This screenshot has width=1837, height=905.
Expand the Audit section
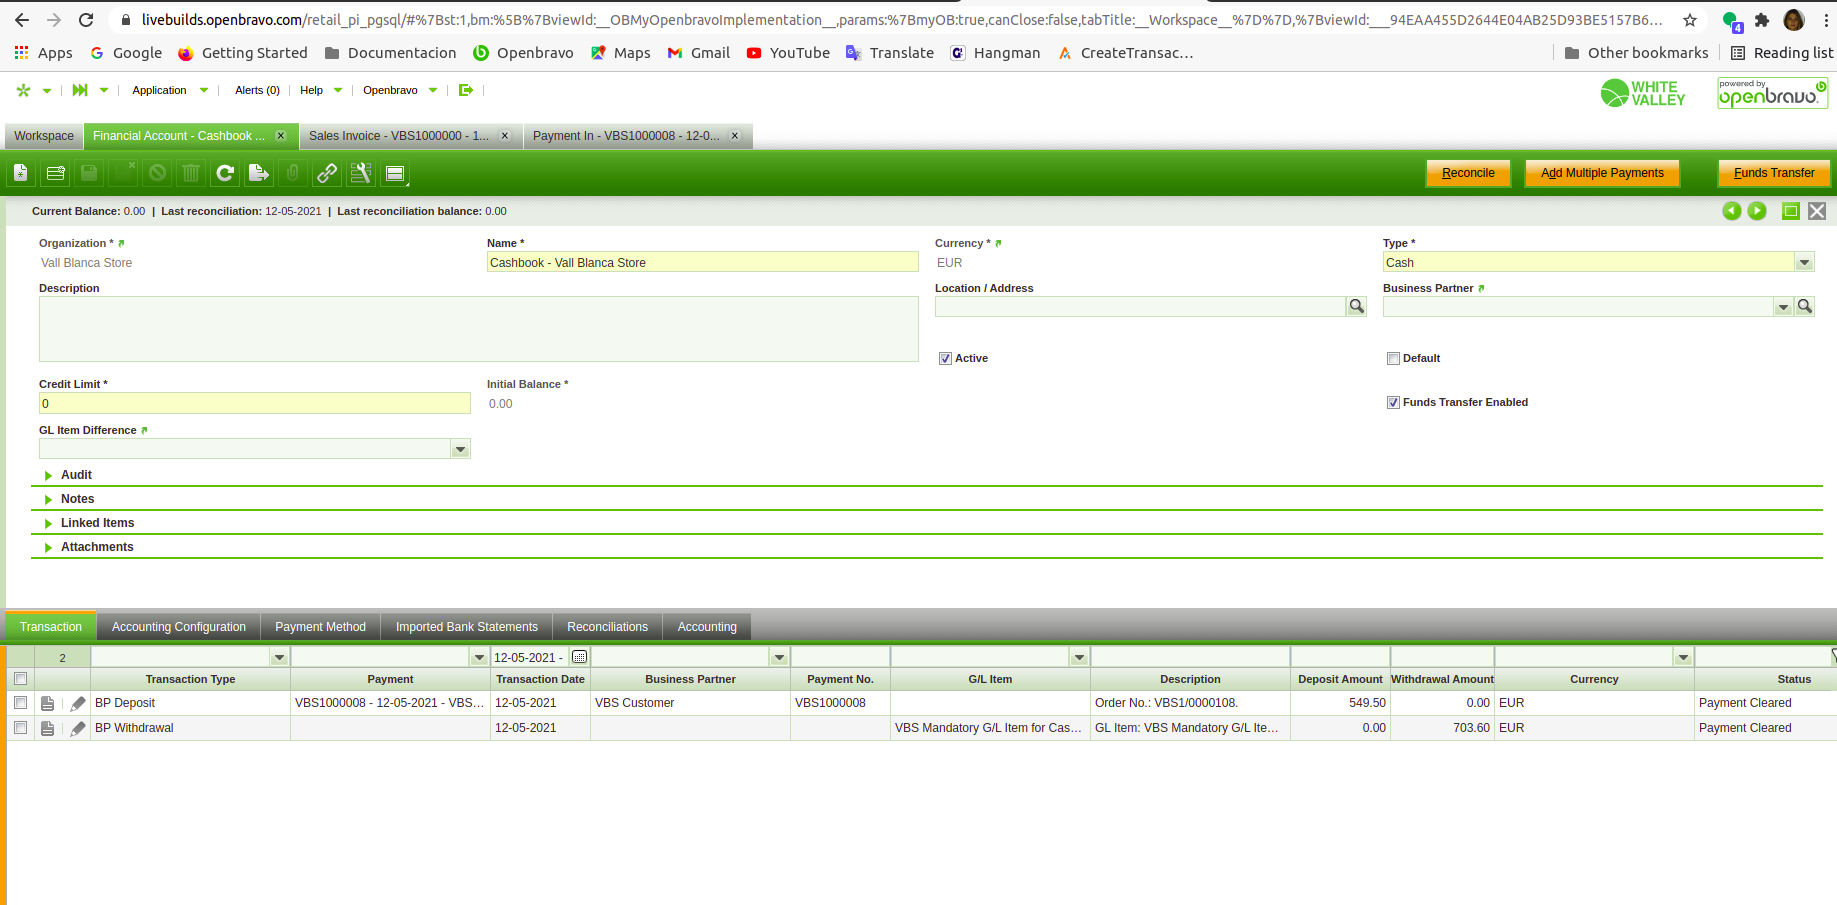(76, 475)
